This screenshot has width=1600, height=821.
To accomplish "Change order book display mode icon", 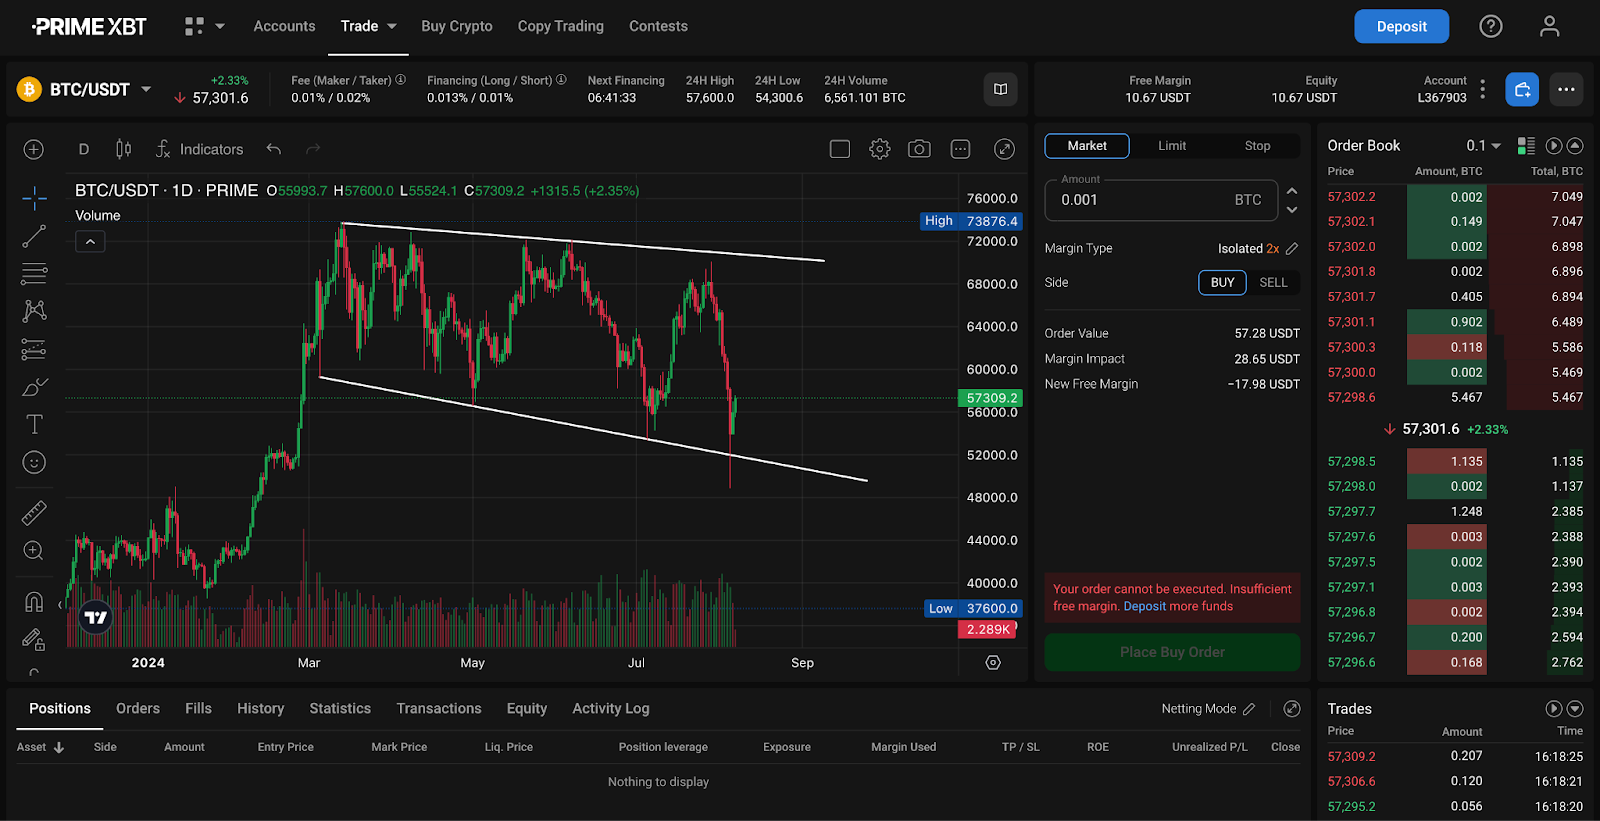I will click(x=1526, y=146).
